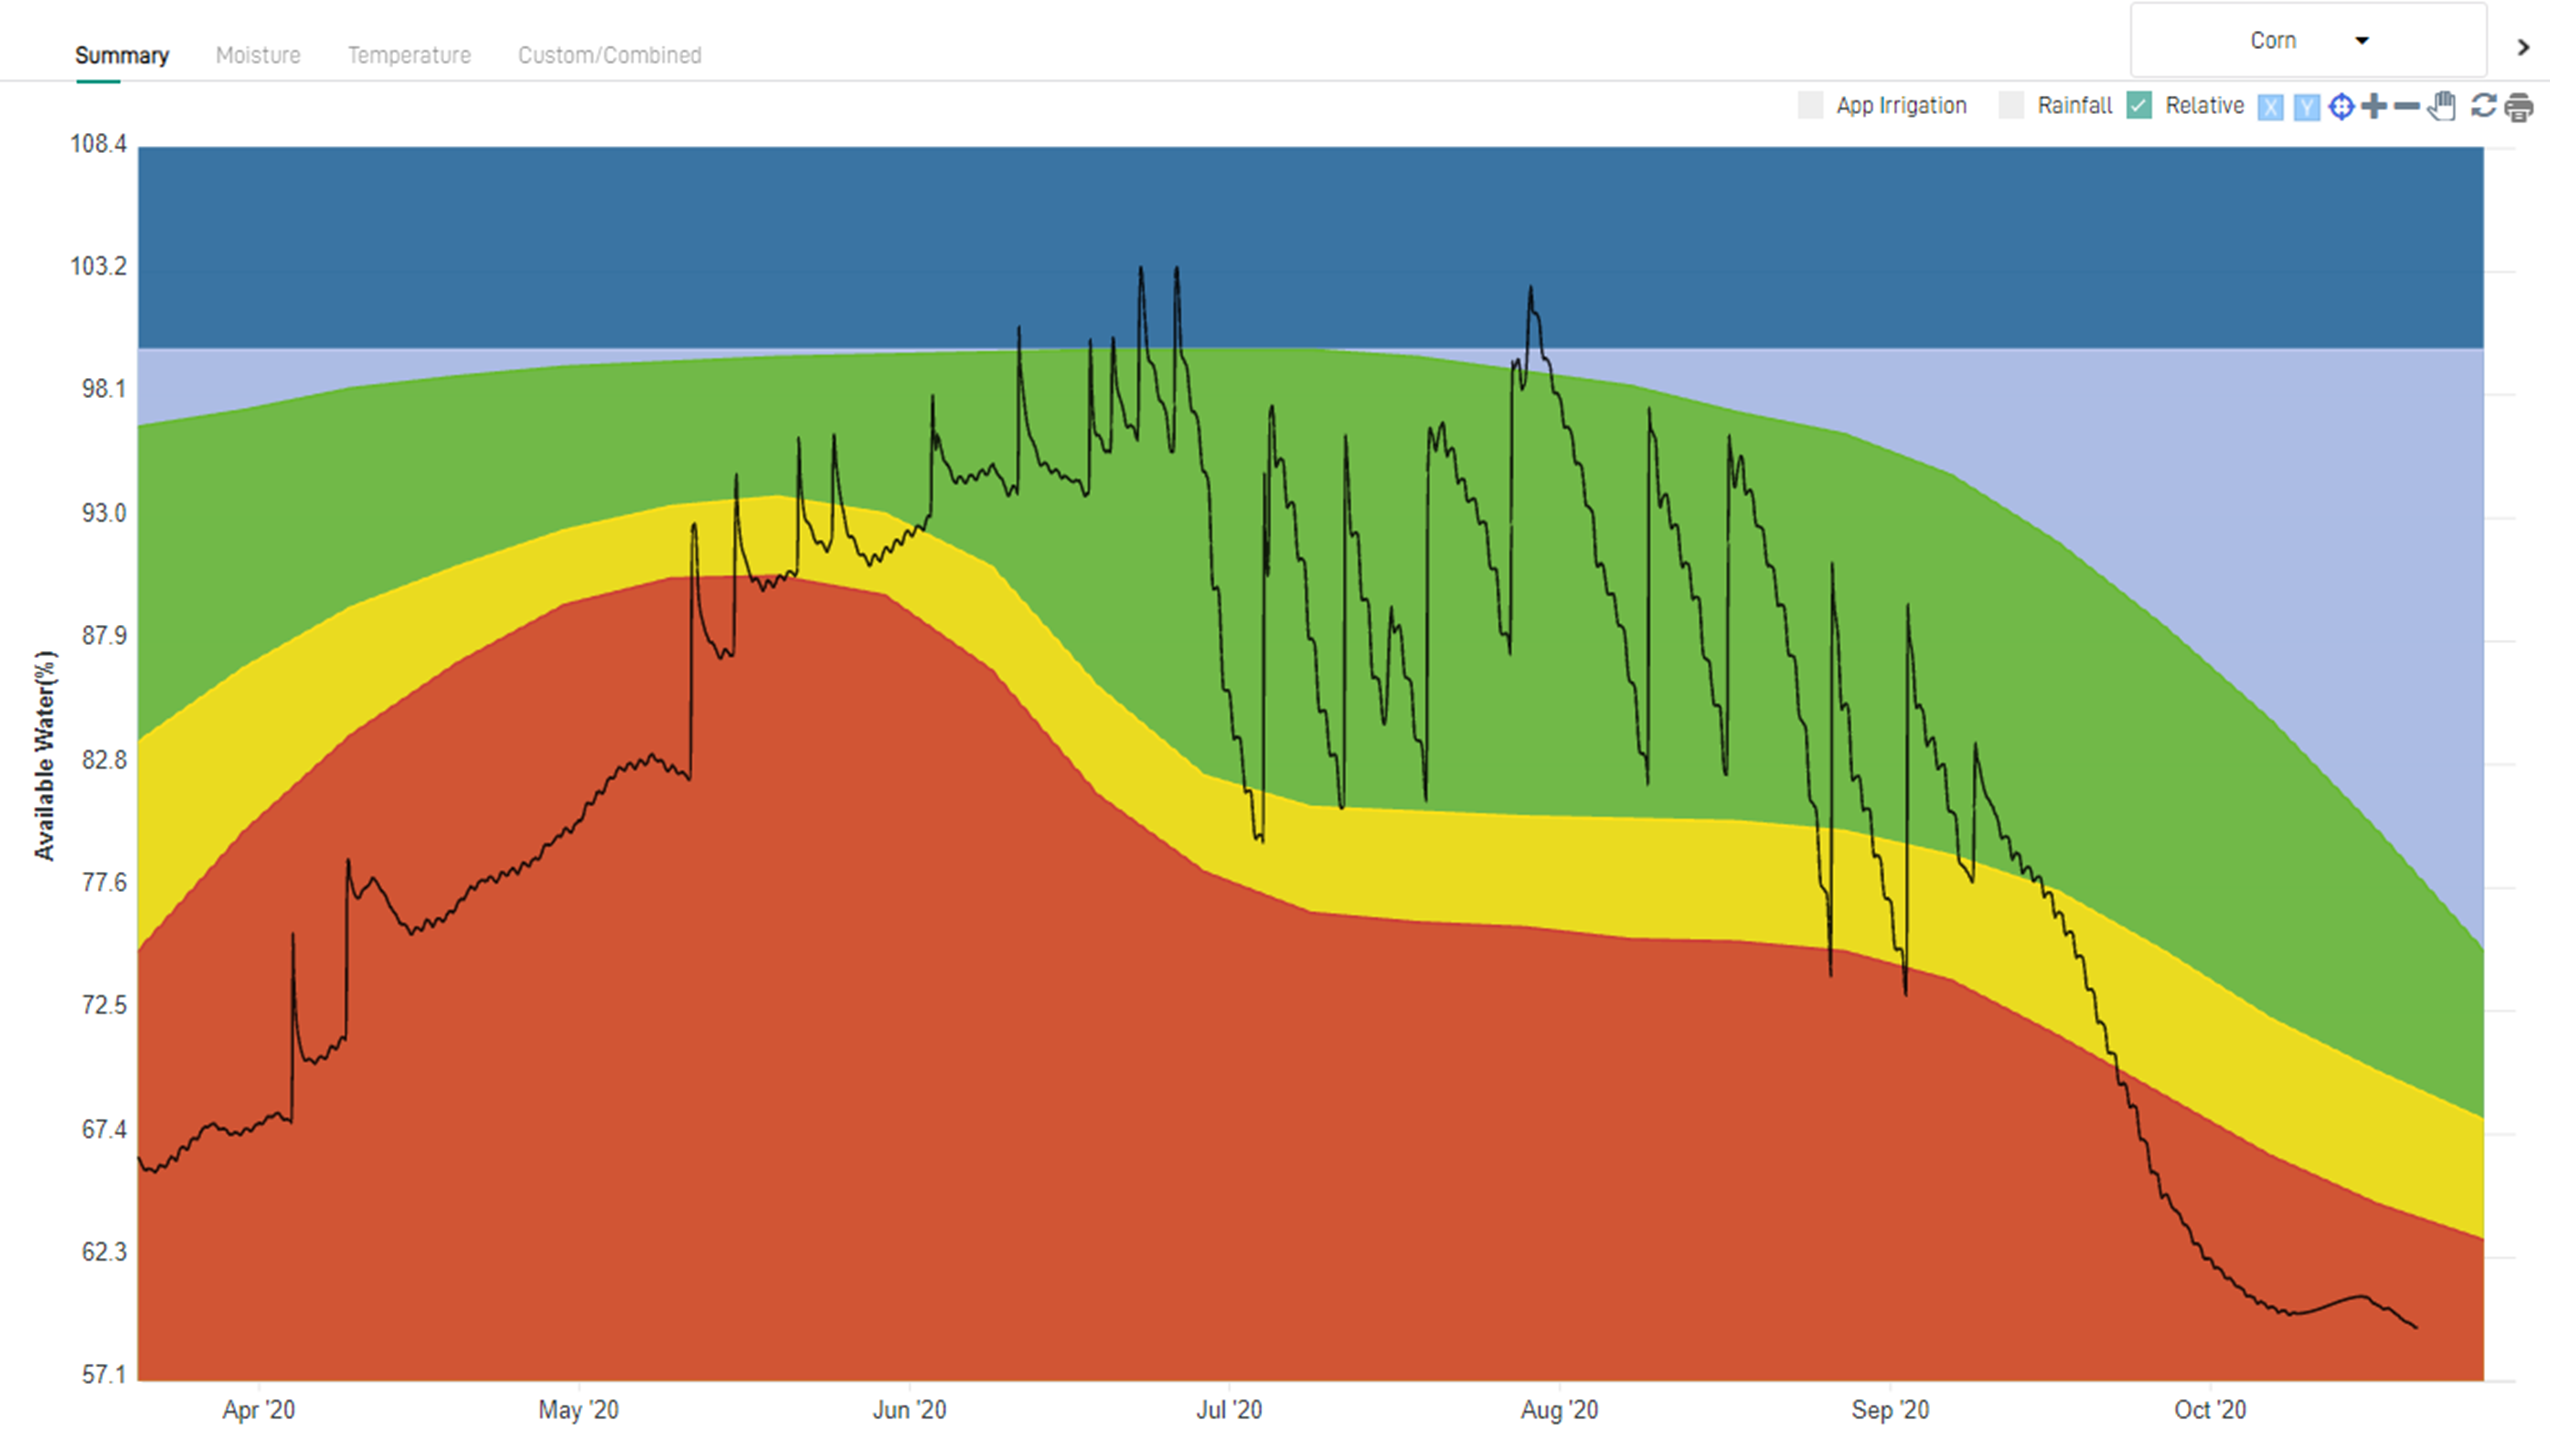Click the 103.2 y-axis value
Viewport: 2550px width, 1450px height.
[x=98, y=266]
